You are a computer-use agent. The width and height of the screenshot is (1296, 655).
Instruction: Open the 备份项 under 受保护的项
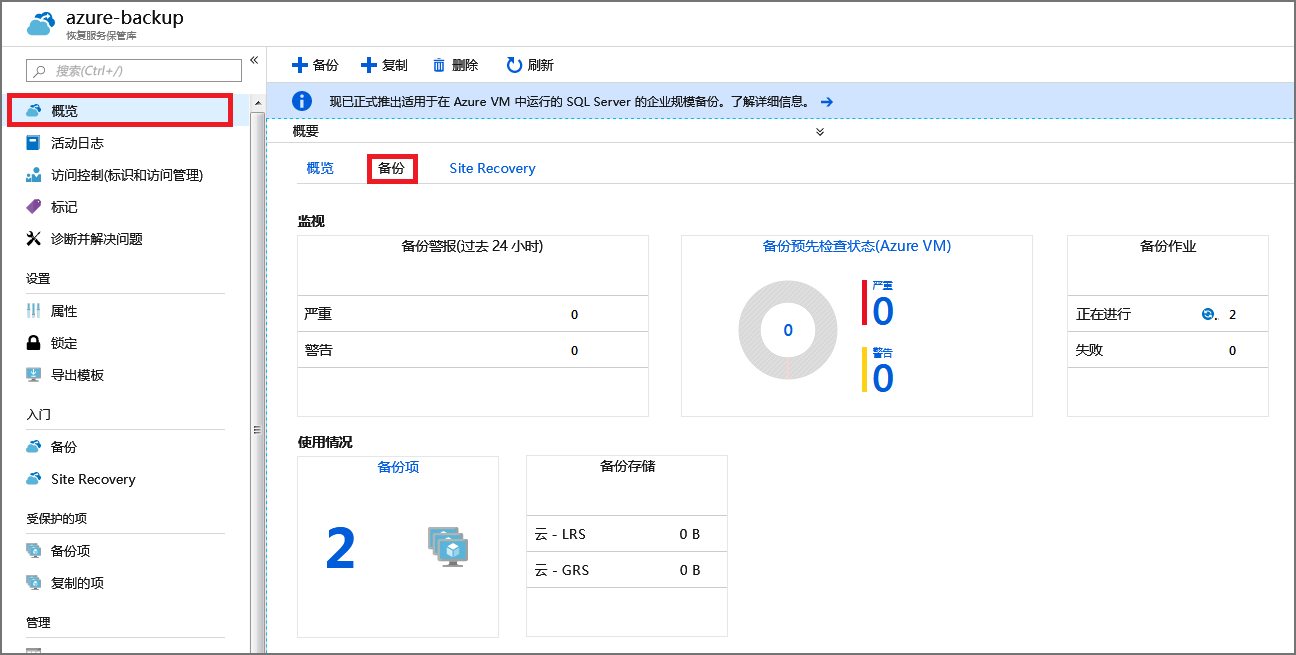[x=68, y=550]
